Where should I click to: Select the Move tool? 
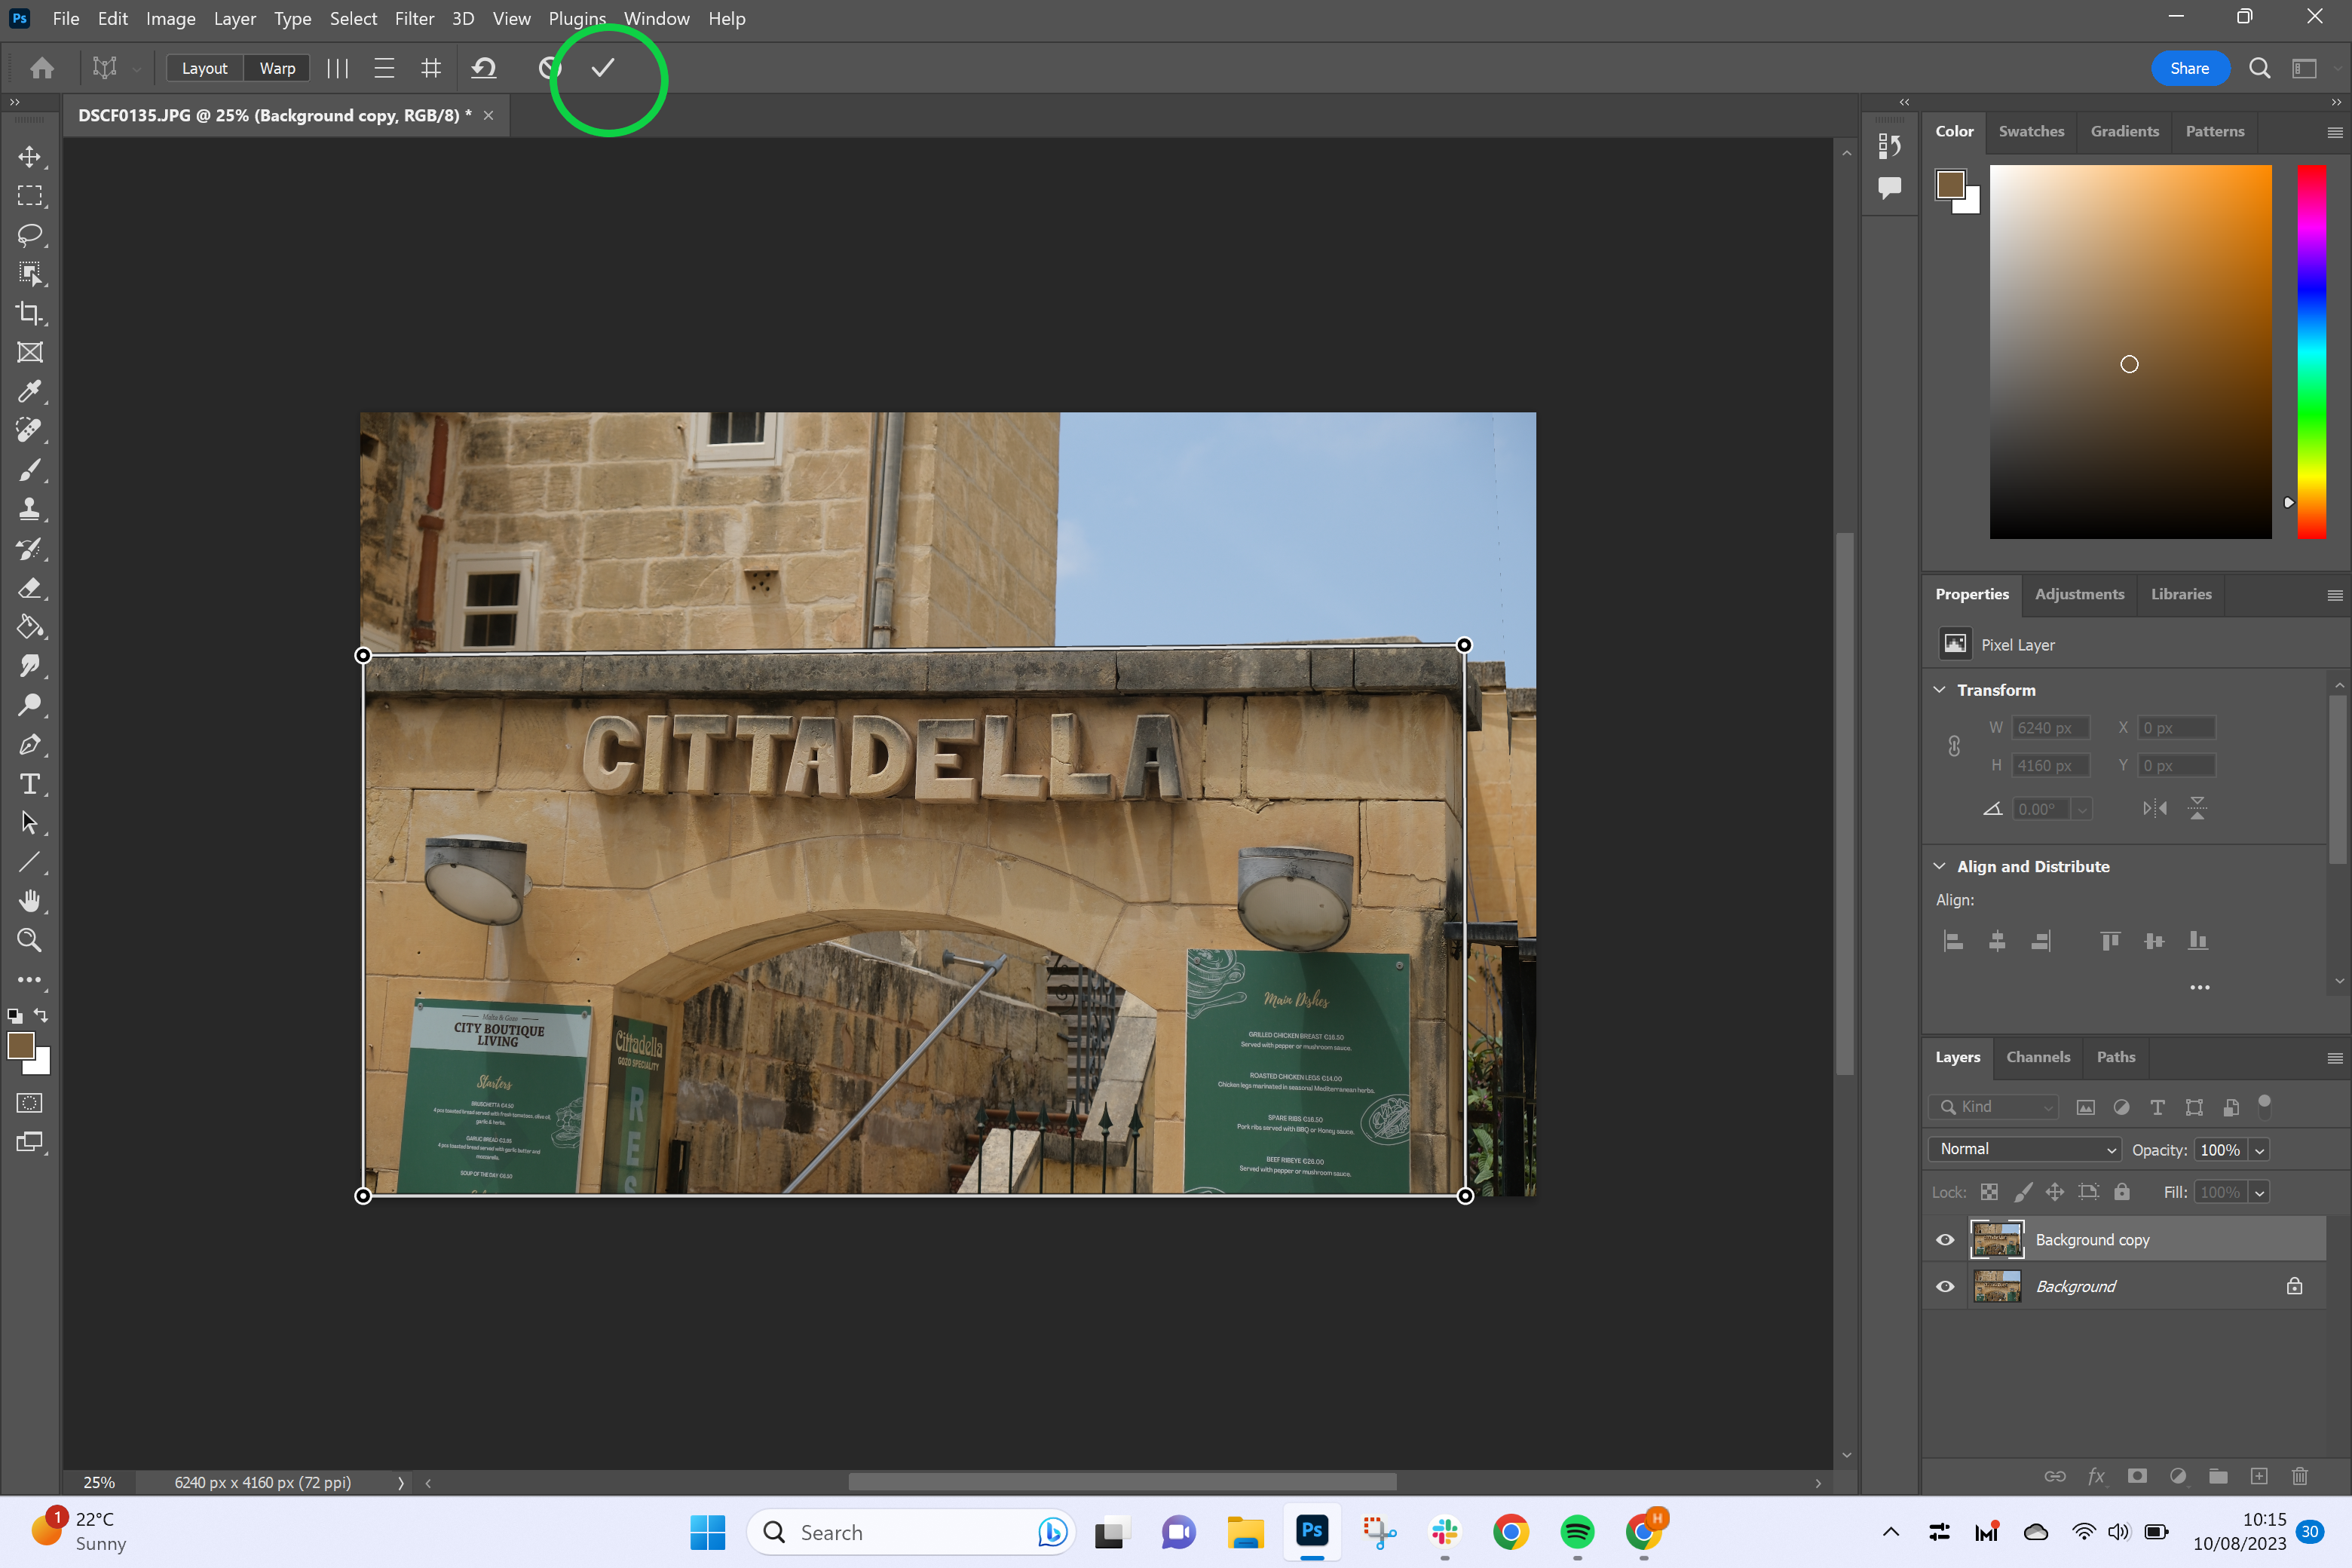[30, 157]
